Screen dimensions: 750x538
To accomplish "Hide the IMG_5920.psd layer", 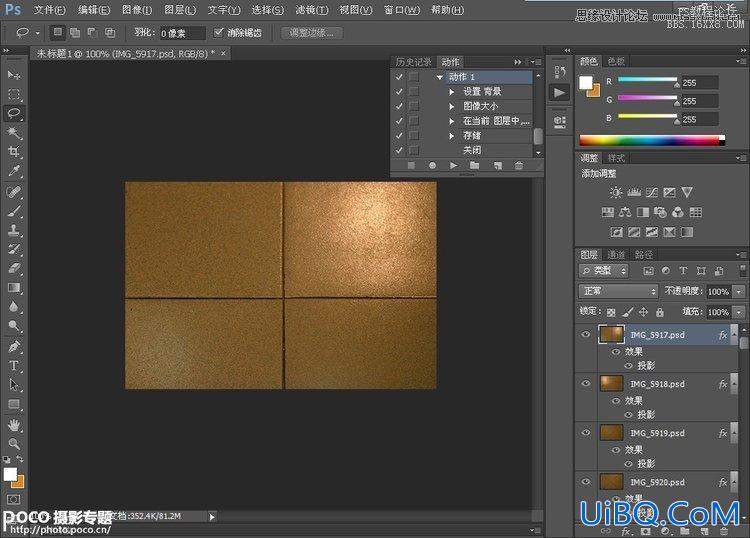I will click(x=585, y=482).
